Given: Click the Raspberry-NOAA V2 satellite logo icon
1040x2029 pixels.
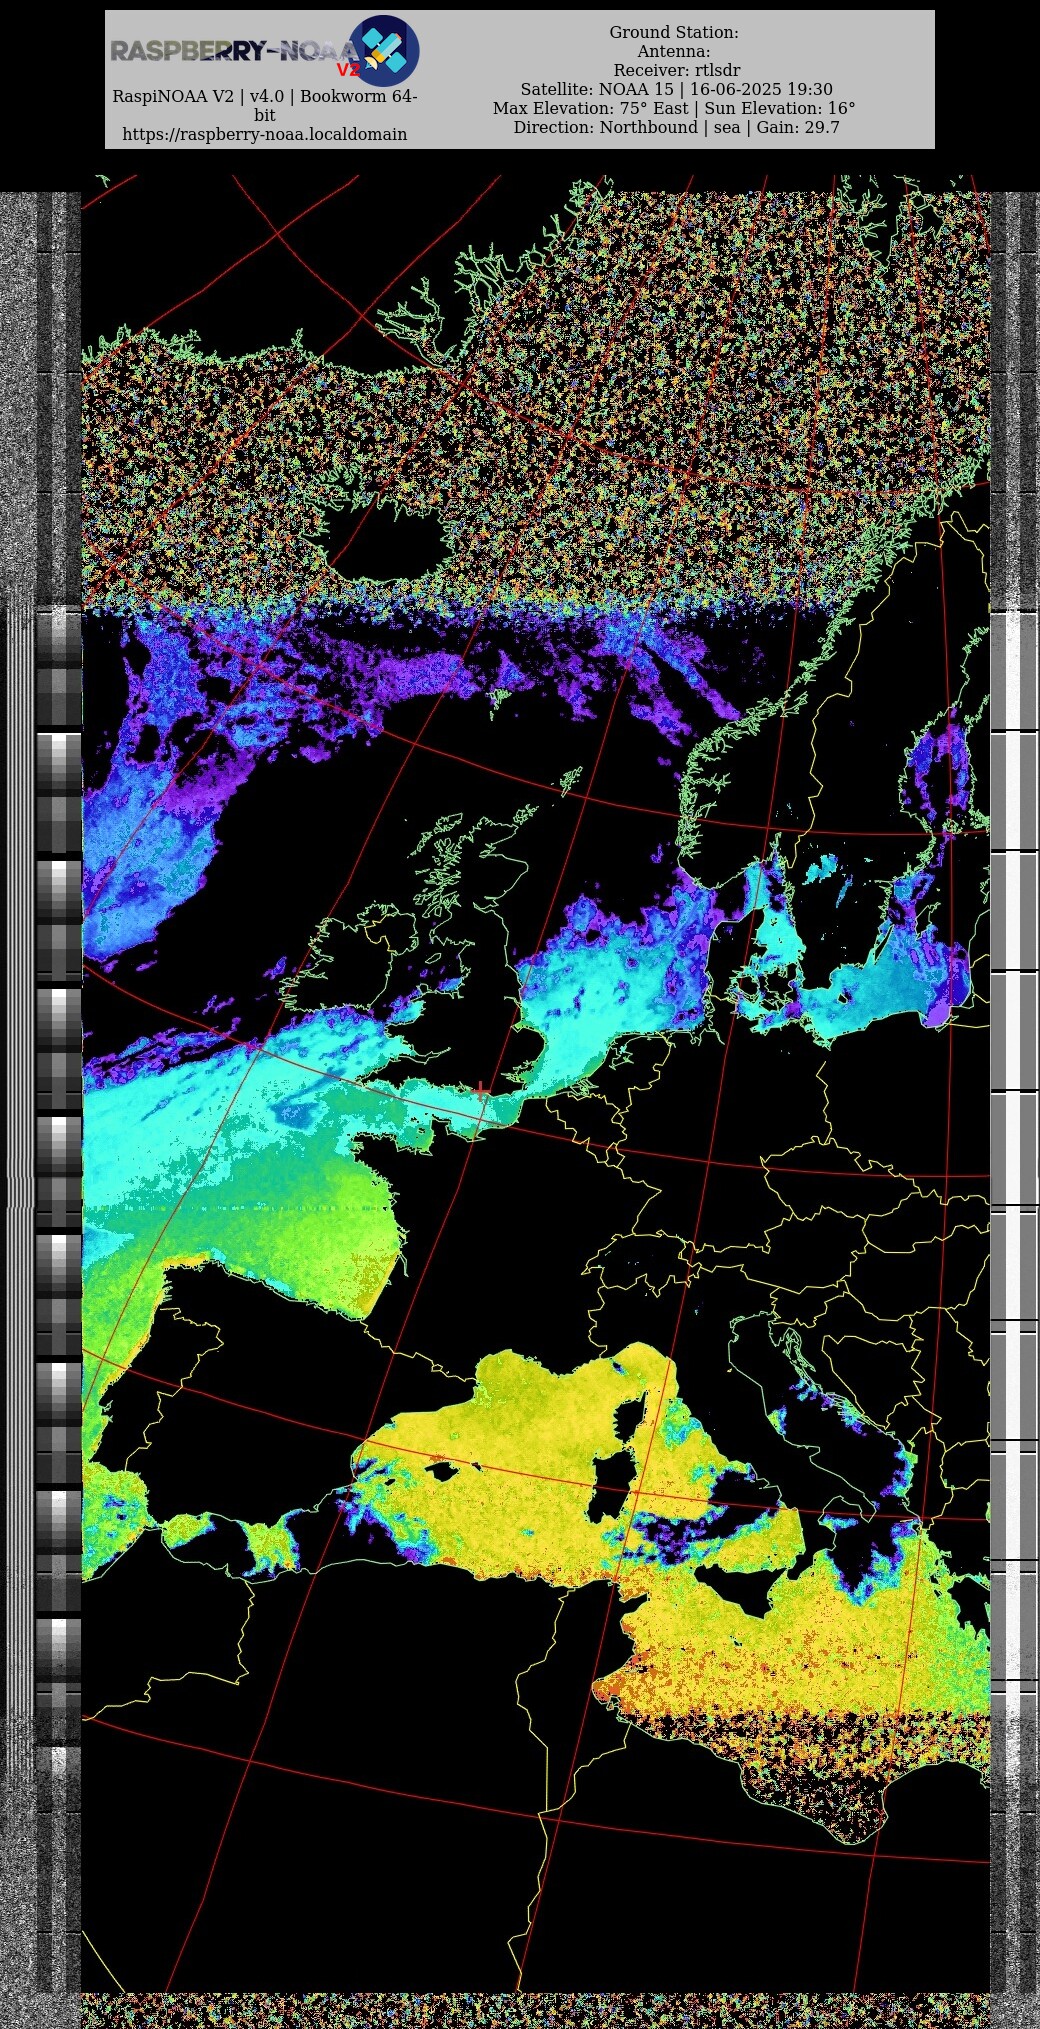Looking at the screenshot, I should pos(384,50).
